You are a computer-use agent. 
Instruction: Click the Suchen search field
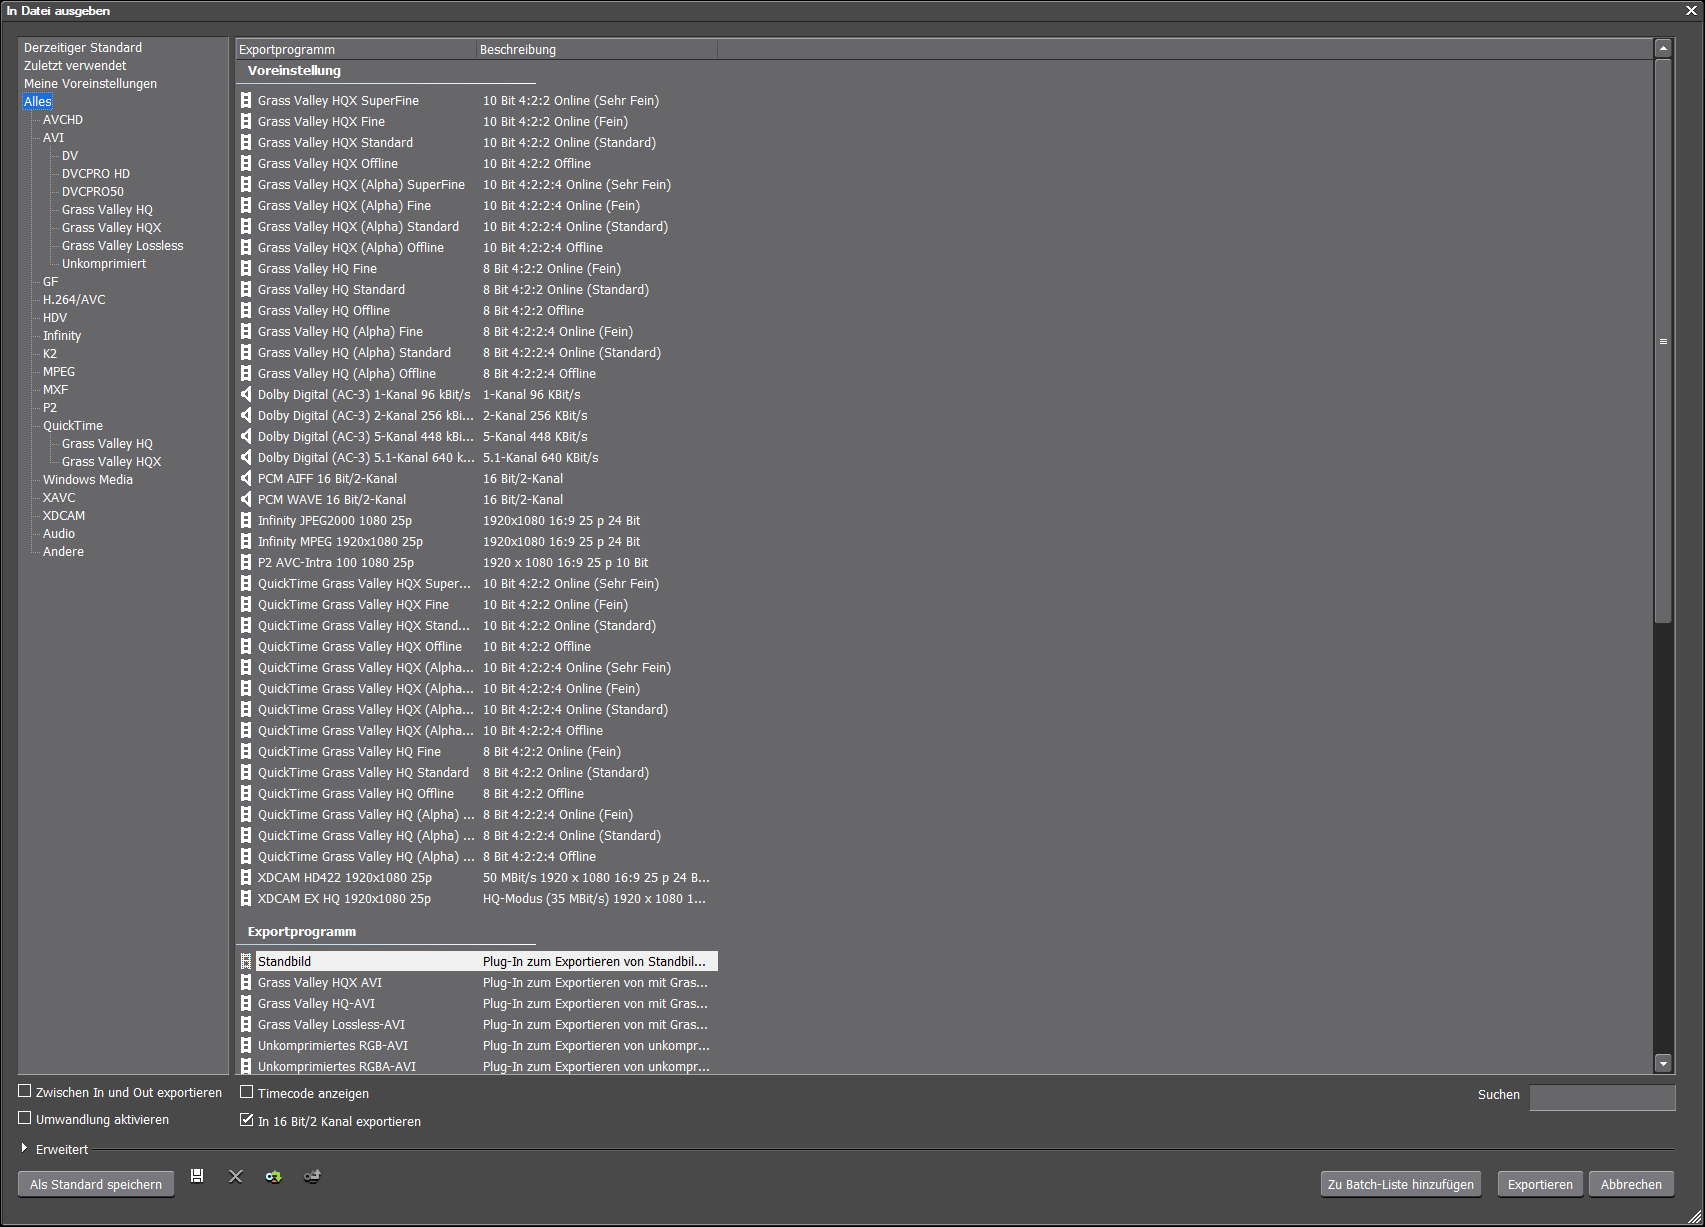click(1603, 1097)
